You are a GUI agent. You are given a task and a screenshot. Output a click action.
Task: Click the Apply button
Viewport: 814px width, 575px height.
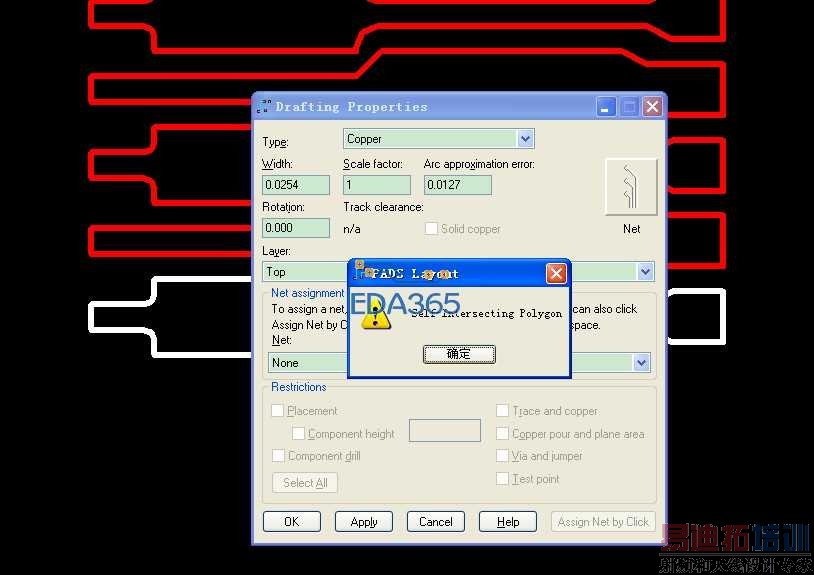(364, 522)
